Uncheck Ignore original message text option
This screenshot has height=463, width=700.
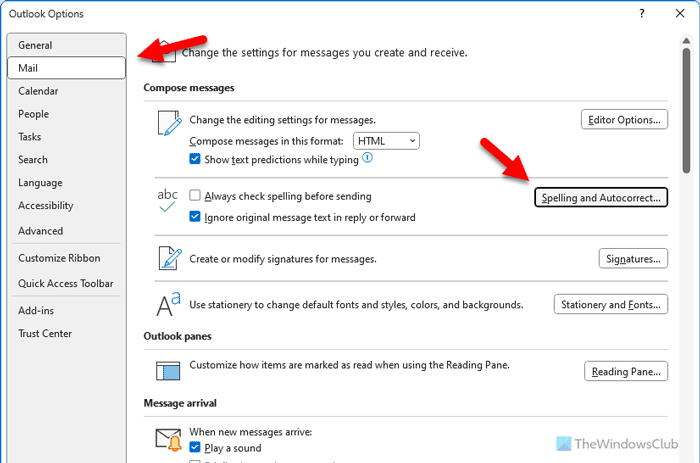point(195,217)
